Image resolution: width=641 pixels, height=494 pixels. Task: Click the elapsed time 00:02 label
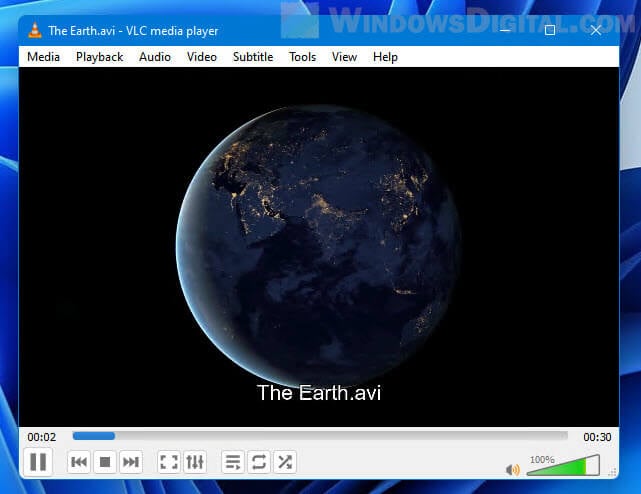pos(42,437)
